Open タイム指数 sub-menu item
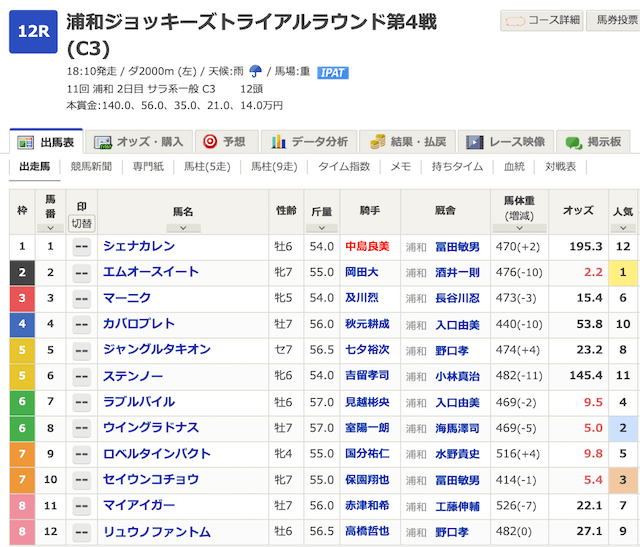This screenshot has height=547, width=640. [x=344, y=167]
